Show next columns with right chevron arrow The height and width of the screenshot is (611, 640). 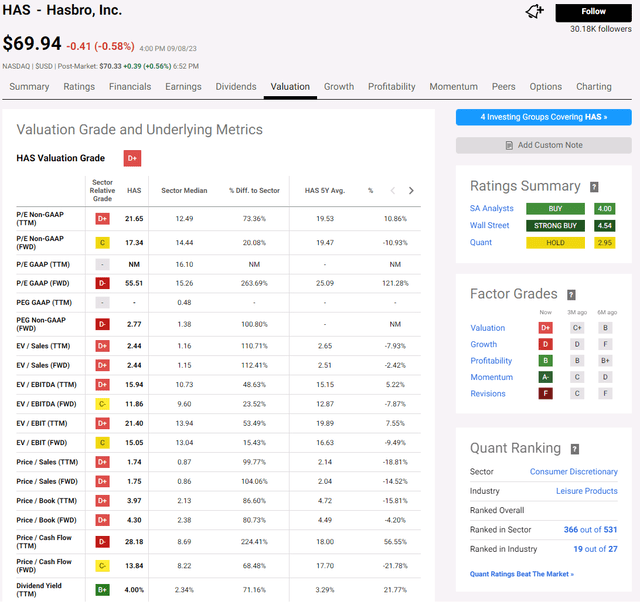411,191
